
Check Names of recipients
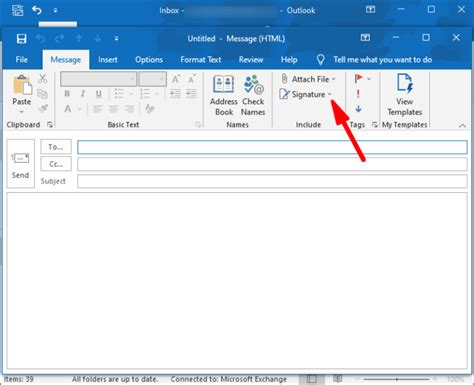click(x=253, y=96)
